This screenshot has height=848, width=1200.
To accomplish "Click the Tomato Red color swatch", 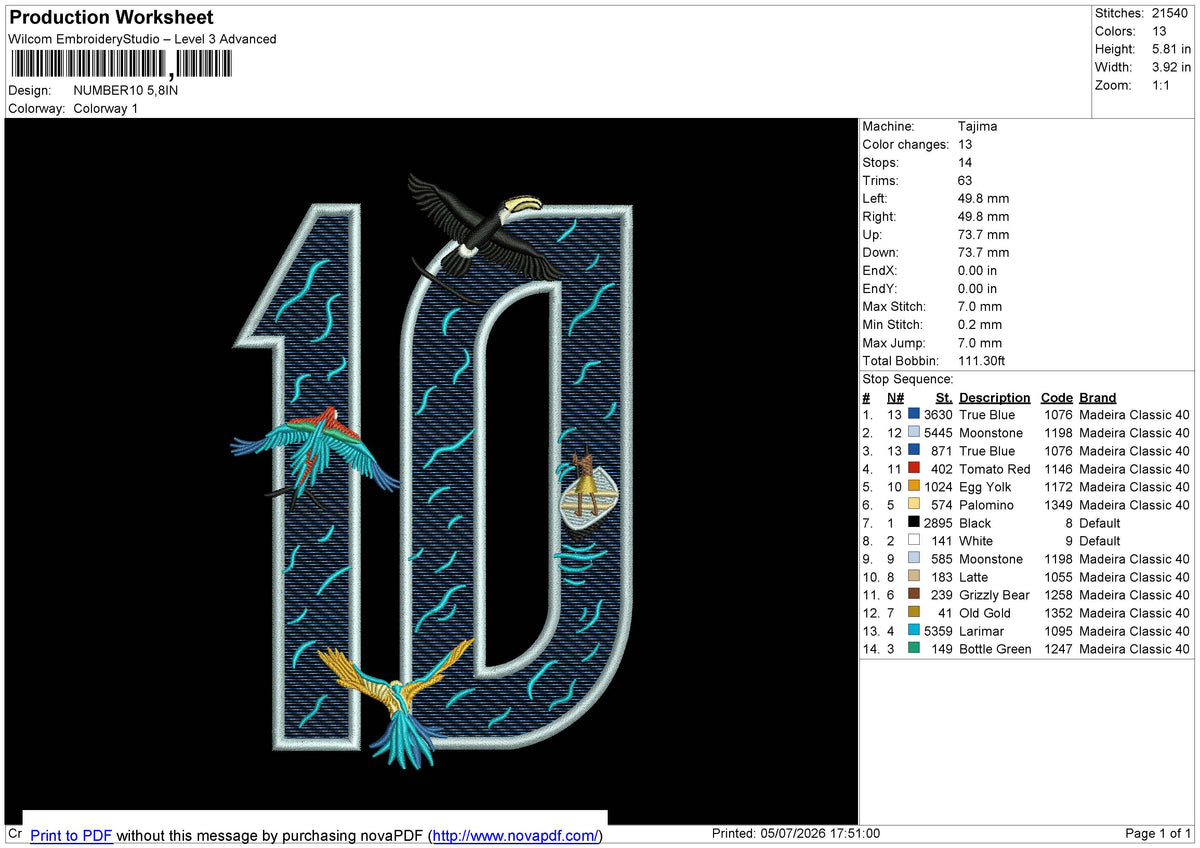I will point(914,468).
